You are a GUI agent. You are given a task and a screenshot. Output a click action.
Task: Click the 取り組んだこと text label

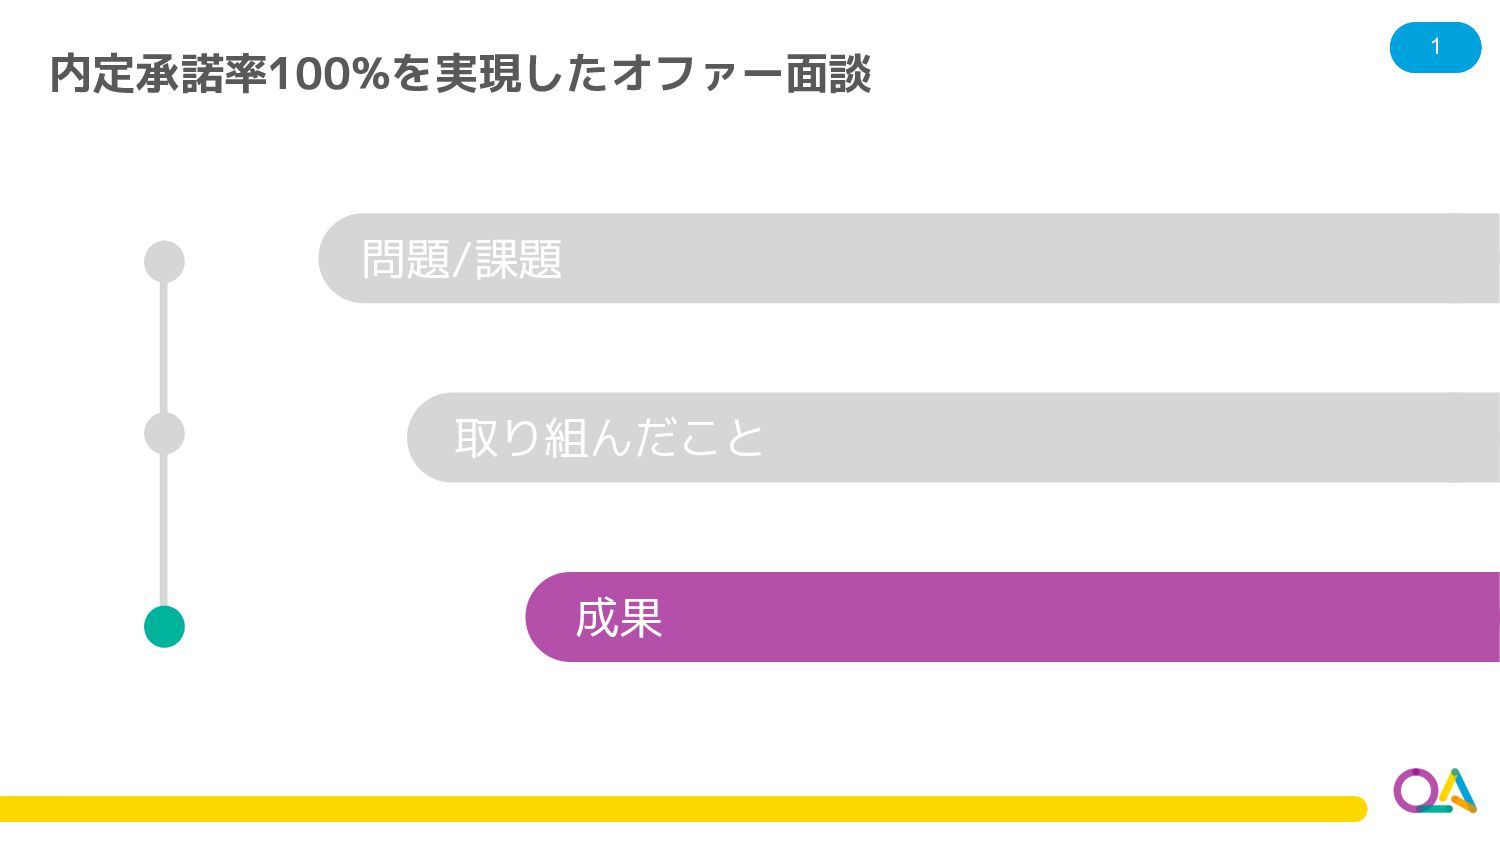[x=609, y=438]
